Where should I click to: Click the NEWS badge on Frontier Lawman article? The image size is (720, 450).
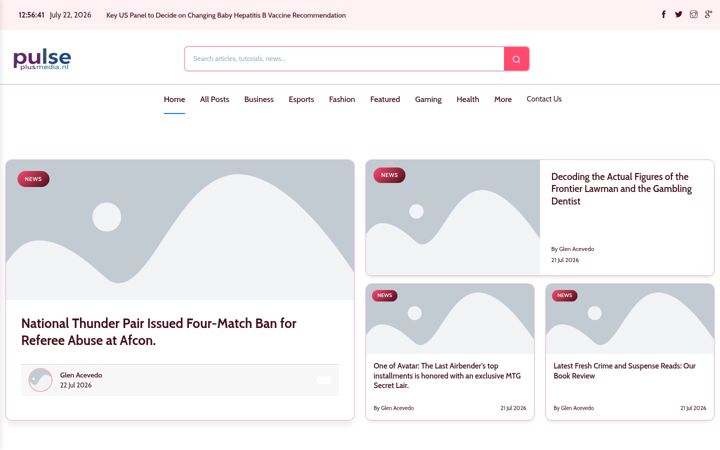389,175
